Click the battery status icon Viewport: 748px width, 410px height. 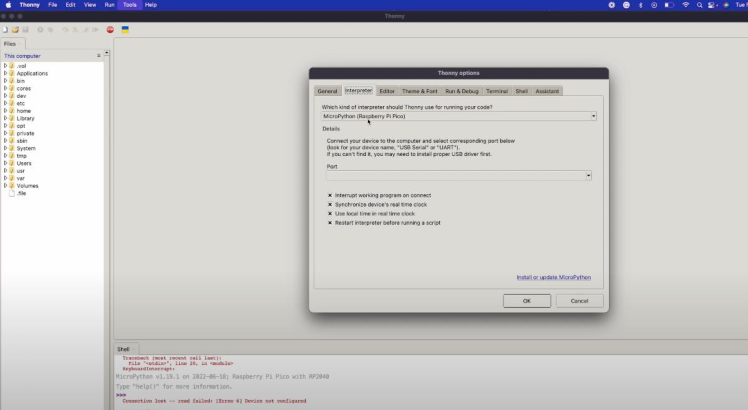(669, 5)
